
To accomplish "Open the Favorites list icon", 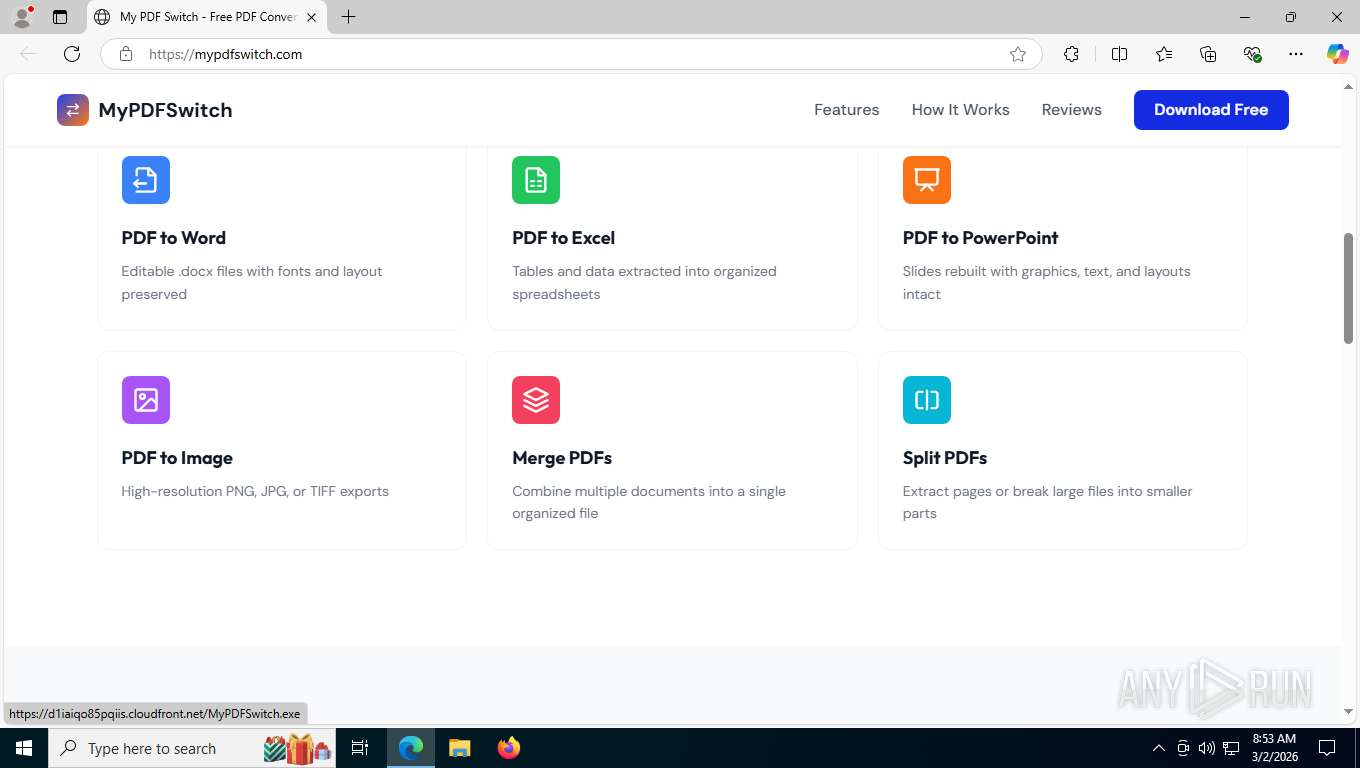I will point(1164,54).
